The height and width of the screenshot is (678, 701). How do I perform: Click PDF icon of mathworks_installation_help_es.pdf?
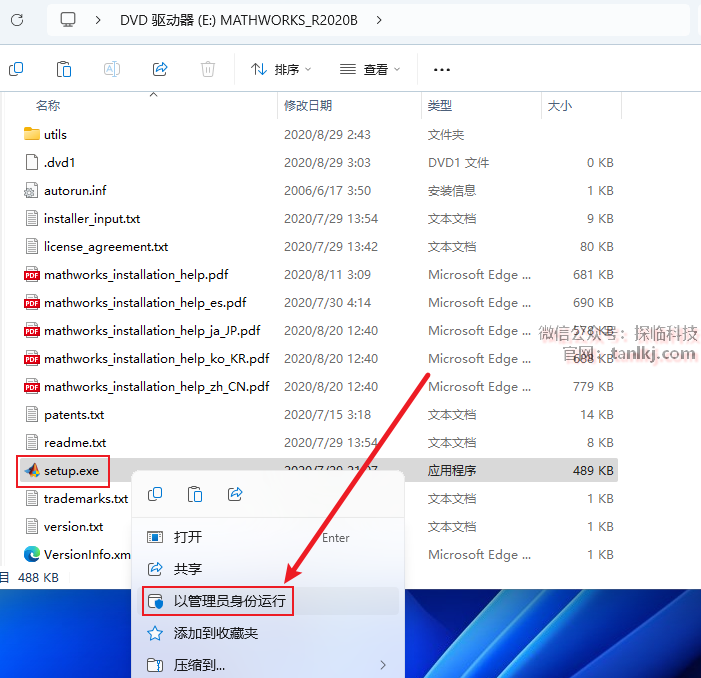(32, 303)
